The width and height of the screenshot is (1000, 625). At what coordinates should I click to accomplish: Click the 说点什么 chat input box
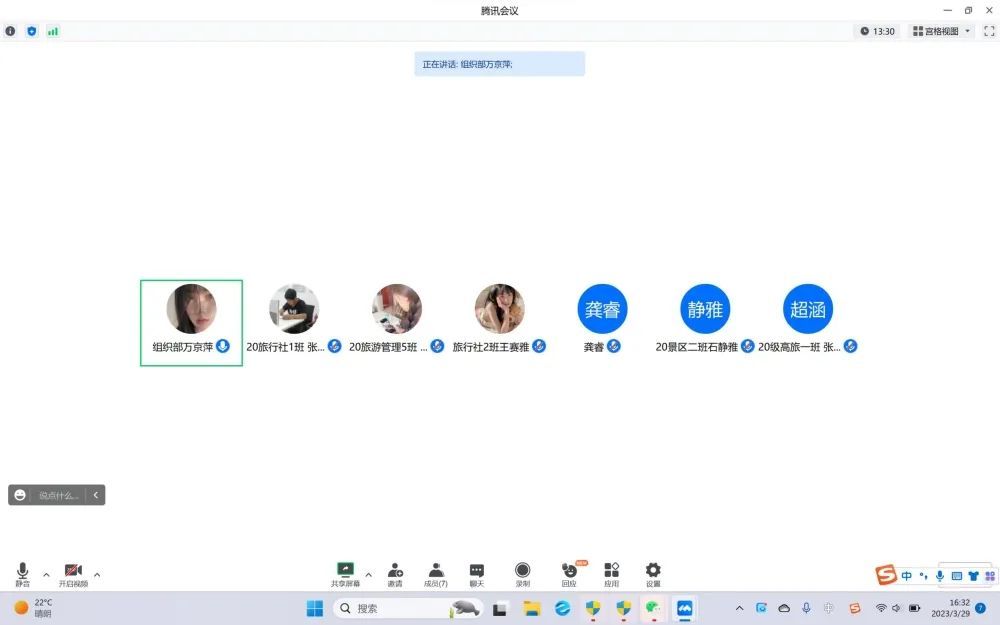[x=58, y=495]
